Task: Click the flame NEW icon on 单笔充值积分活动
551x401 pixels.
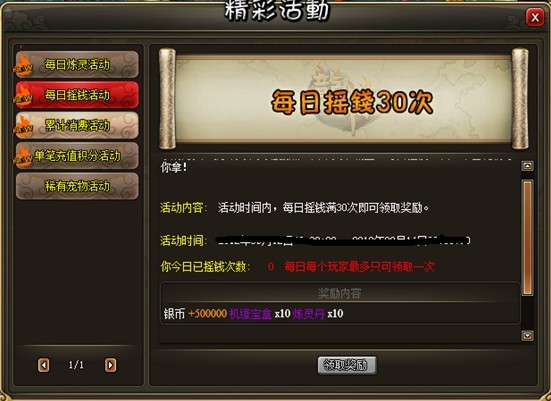Action: pyautogui.click(x=23, y=157)
